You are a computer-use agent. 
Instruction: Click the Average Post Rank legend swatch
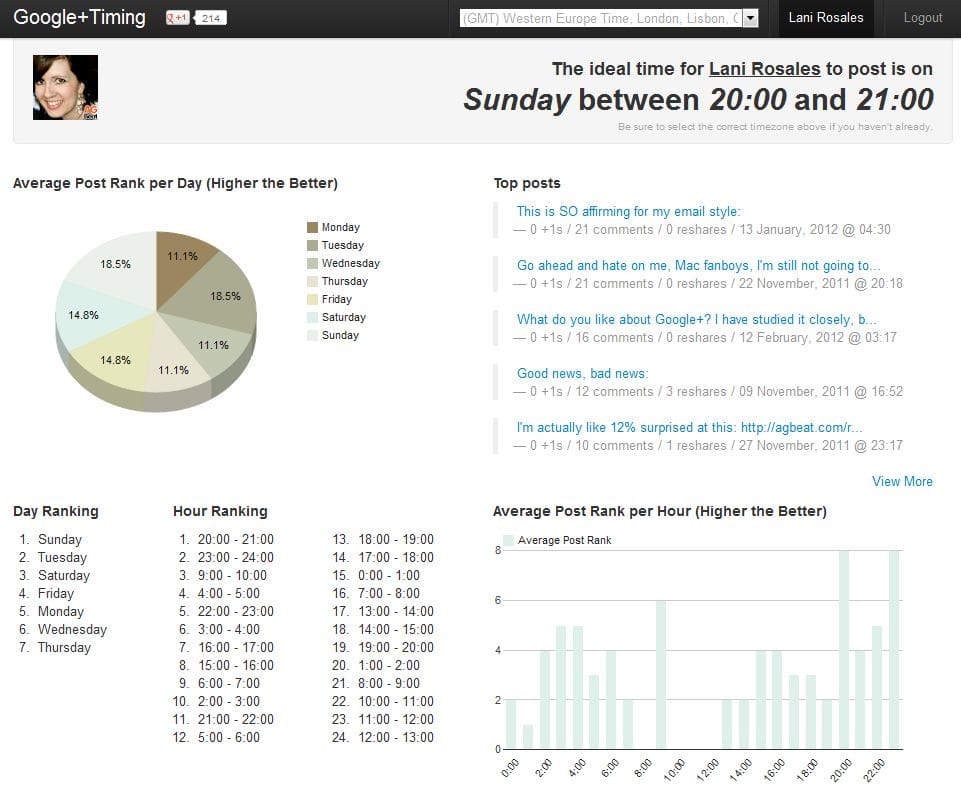click(508, 541)
